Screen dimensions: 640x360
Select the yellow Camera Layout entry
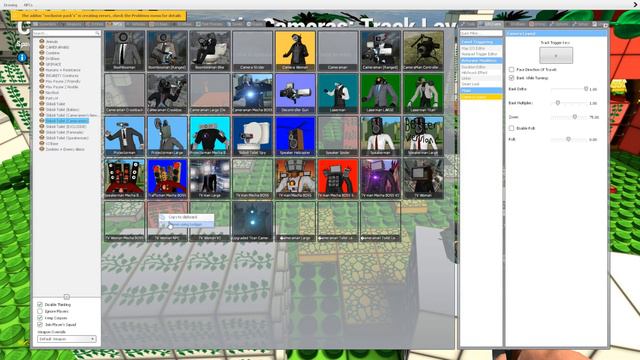tap(481, 97)
